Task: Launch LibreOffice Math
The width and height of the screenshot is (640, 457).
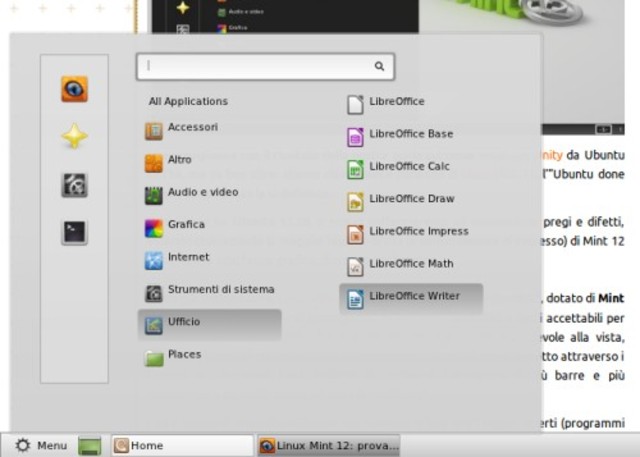Action: [x=411, y=266]
